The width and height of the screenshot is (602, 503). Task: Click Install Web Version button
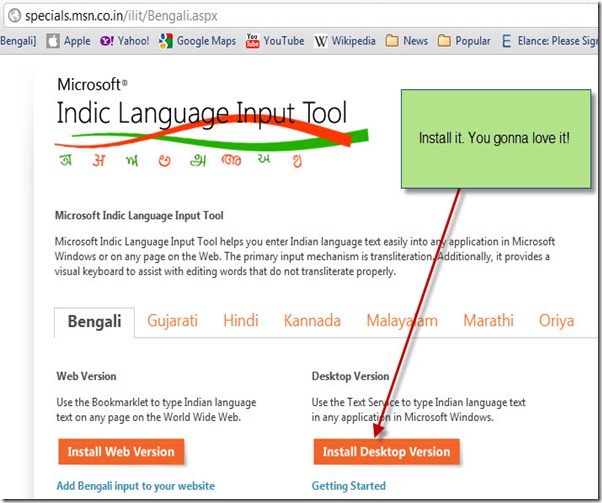[121, 452]
